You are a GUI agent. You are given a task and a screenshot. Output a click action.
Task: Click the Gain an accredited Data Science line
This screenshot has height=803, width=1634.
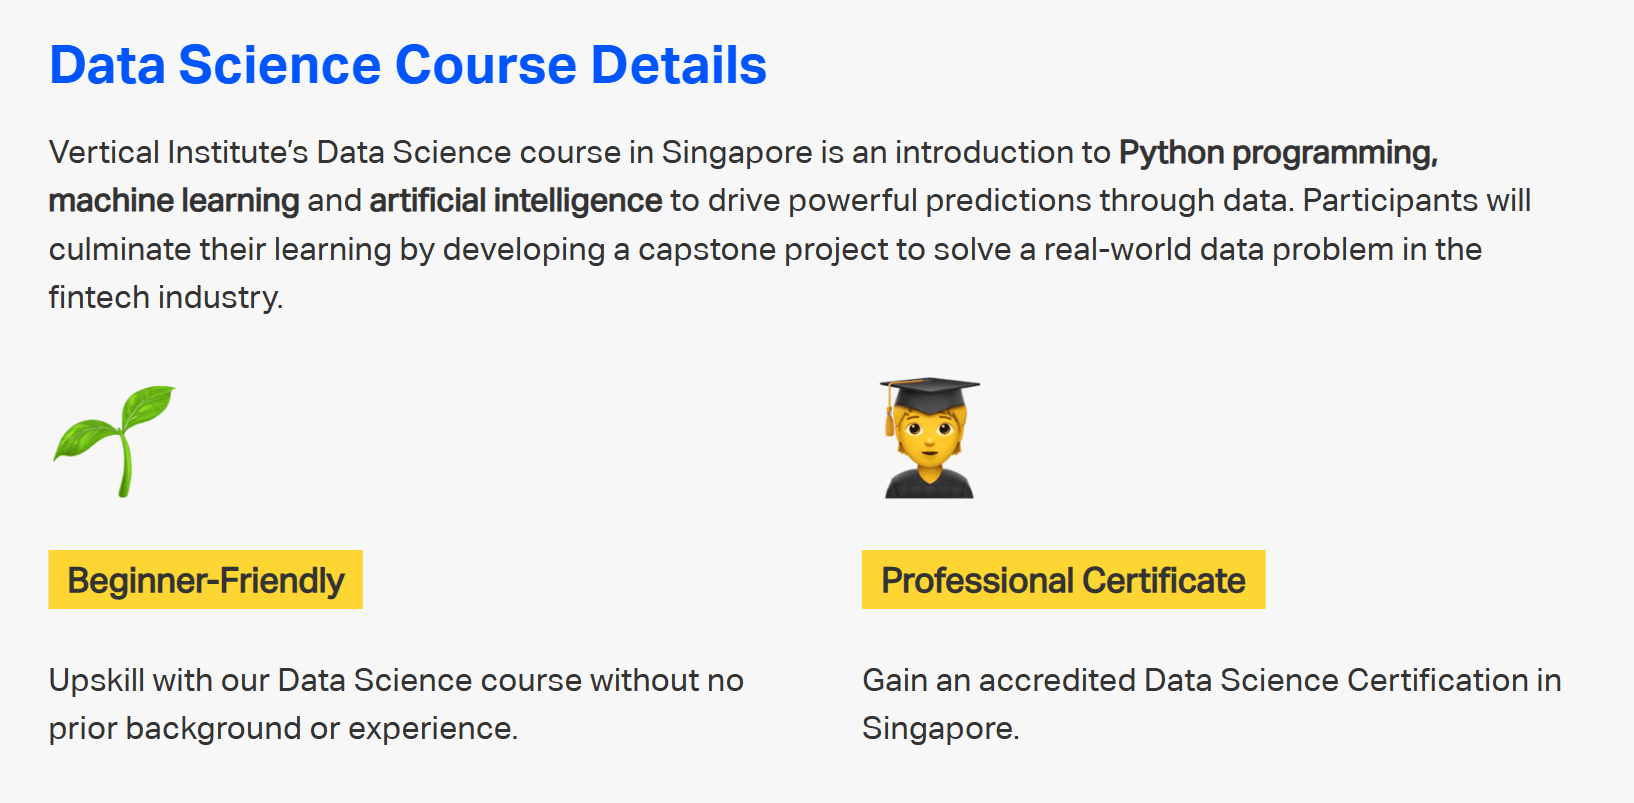click(x=1211, y=681)
